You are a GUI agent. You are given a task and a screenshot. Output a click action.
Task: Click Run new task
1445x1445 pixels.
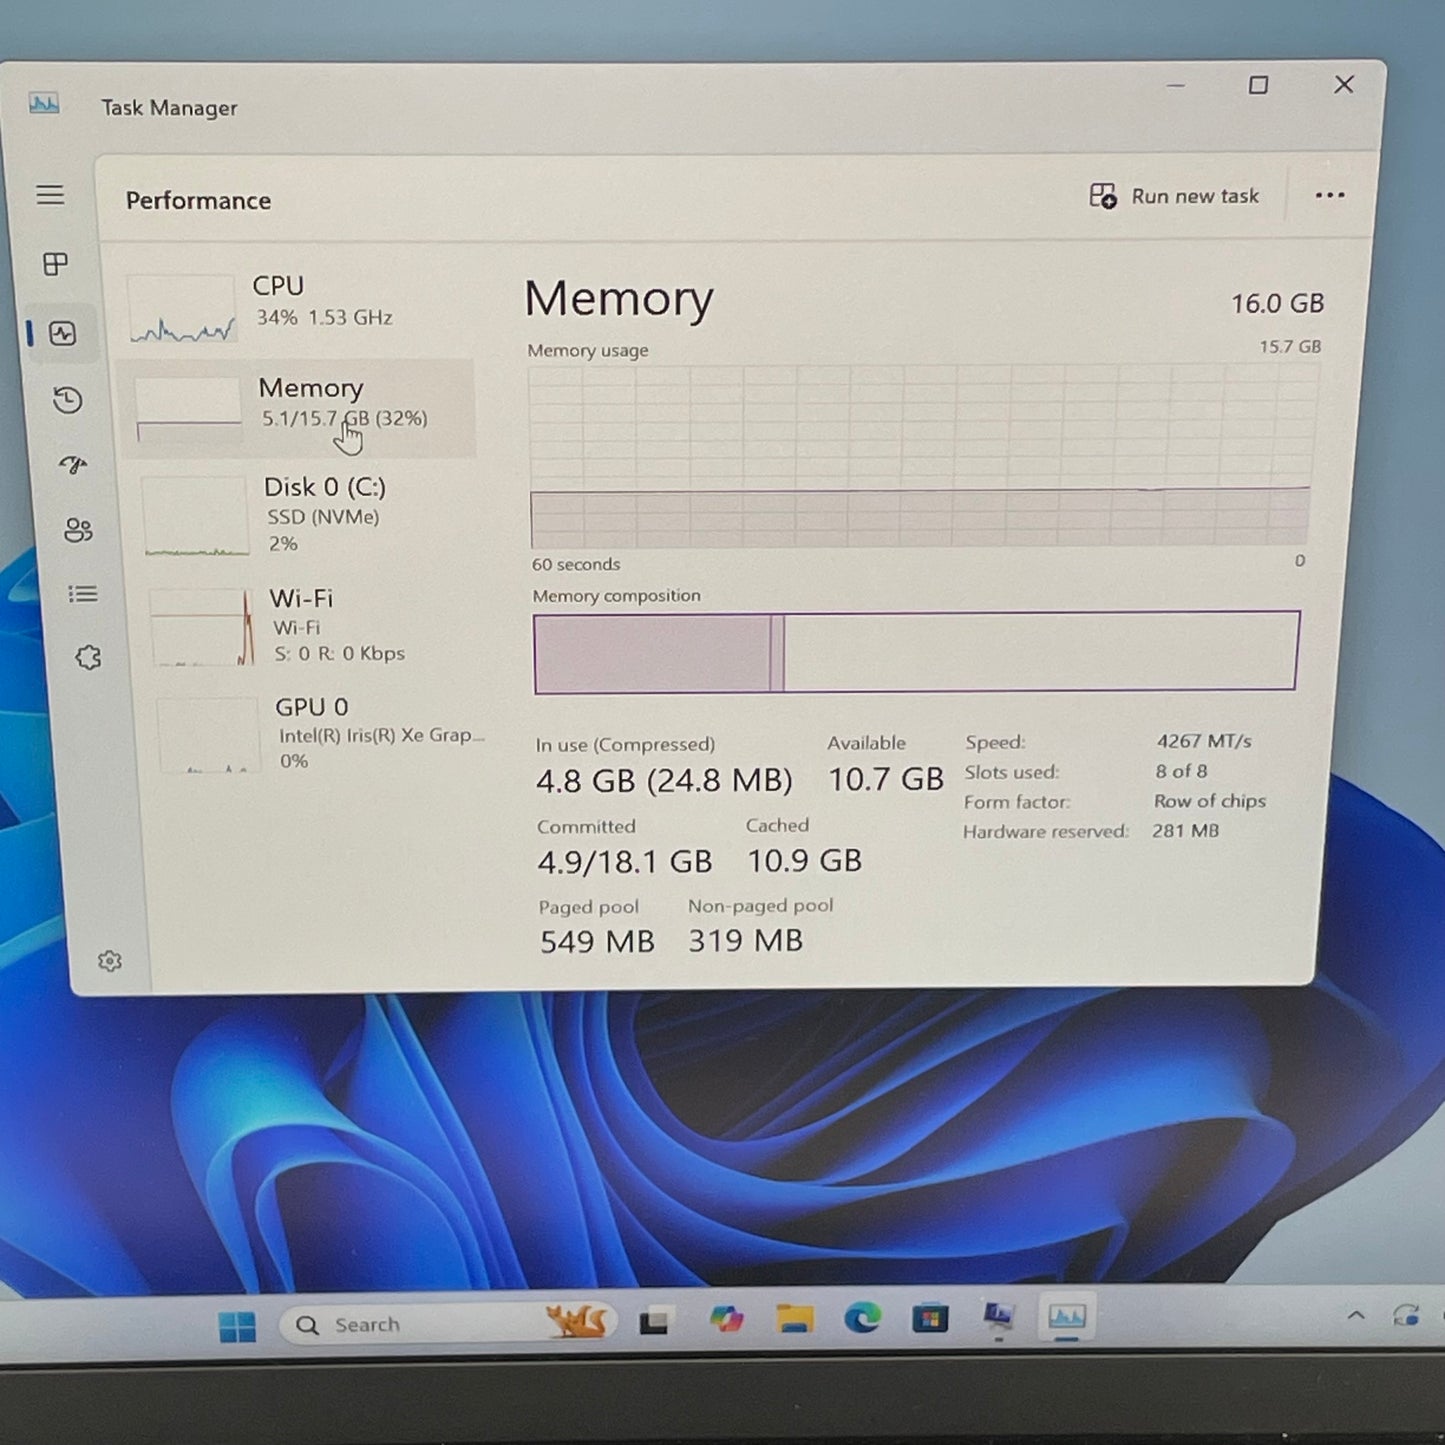pyautogui.click(x=1175, y=196)
